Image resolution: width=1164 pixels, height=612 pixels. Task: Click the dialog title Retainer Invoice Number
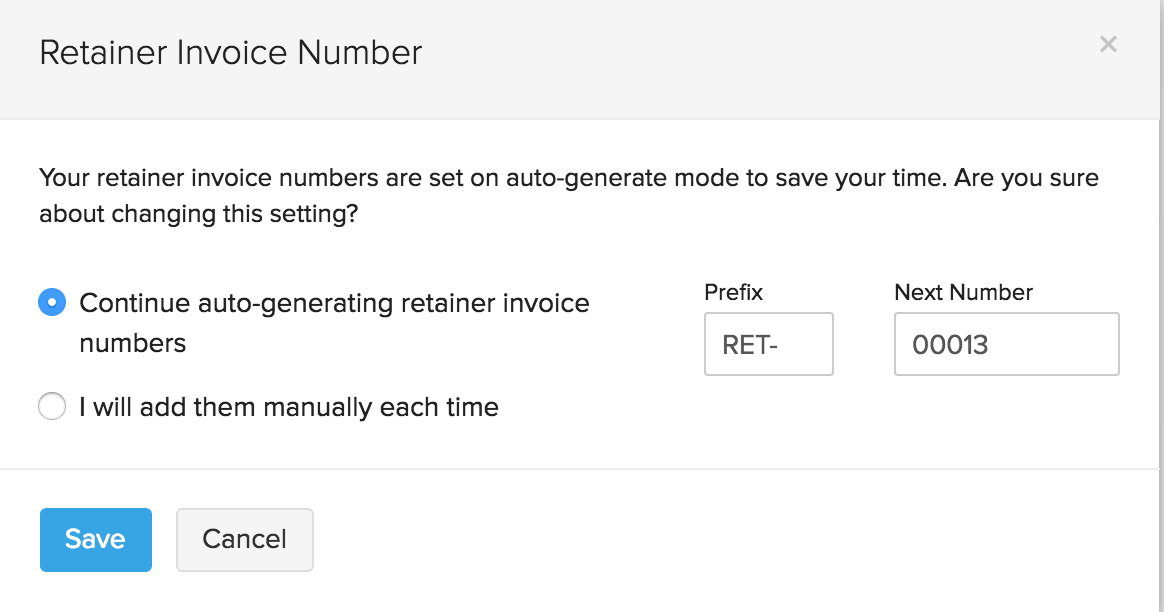[x=229, y=52]
